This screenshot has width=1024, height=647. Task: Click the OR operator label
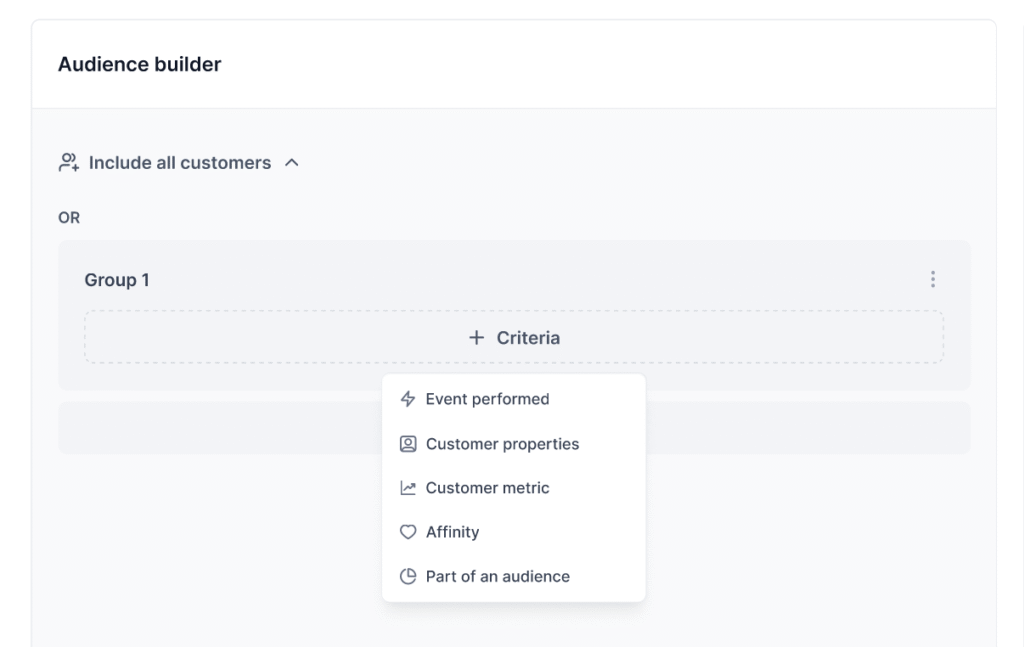click(69, 217)
